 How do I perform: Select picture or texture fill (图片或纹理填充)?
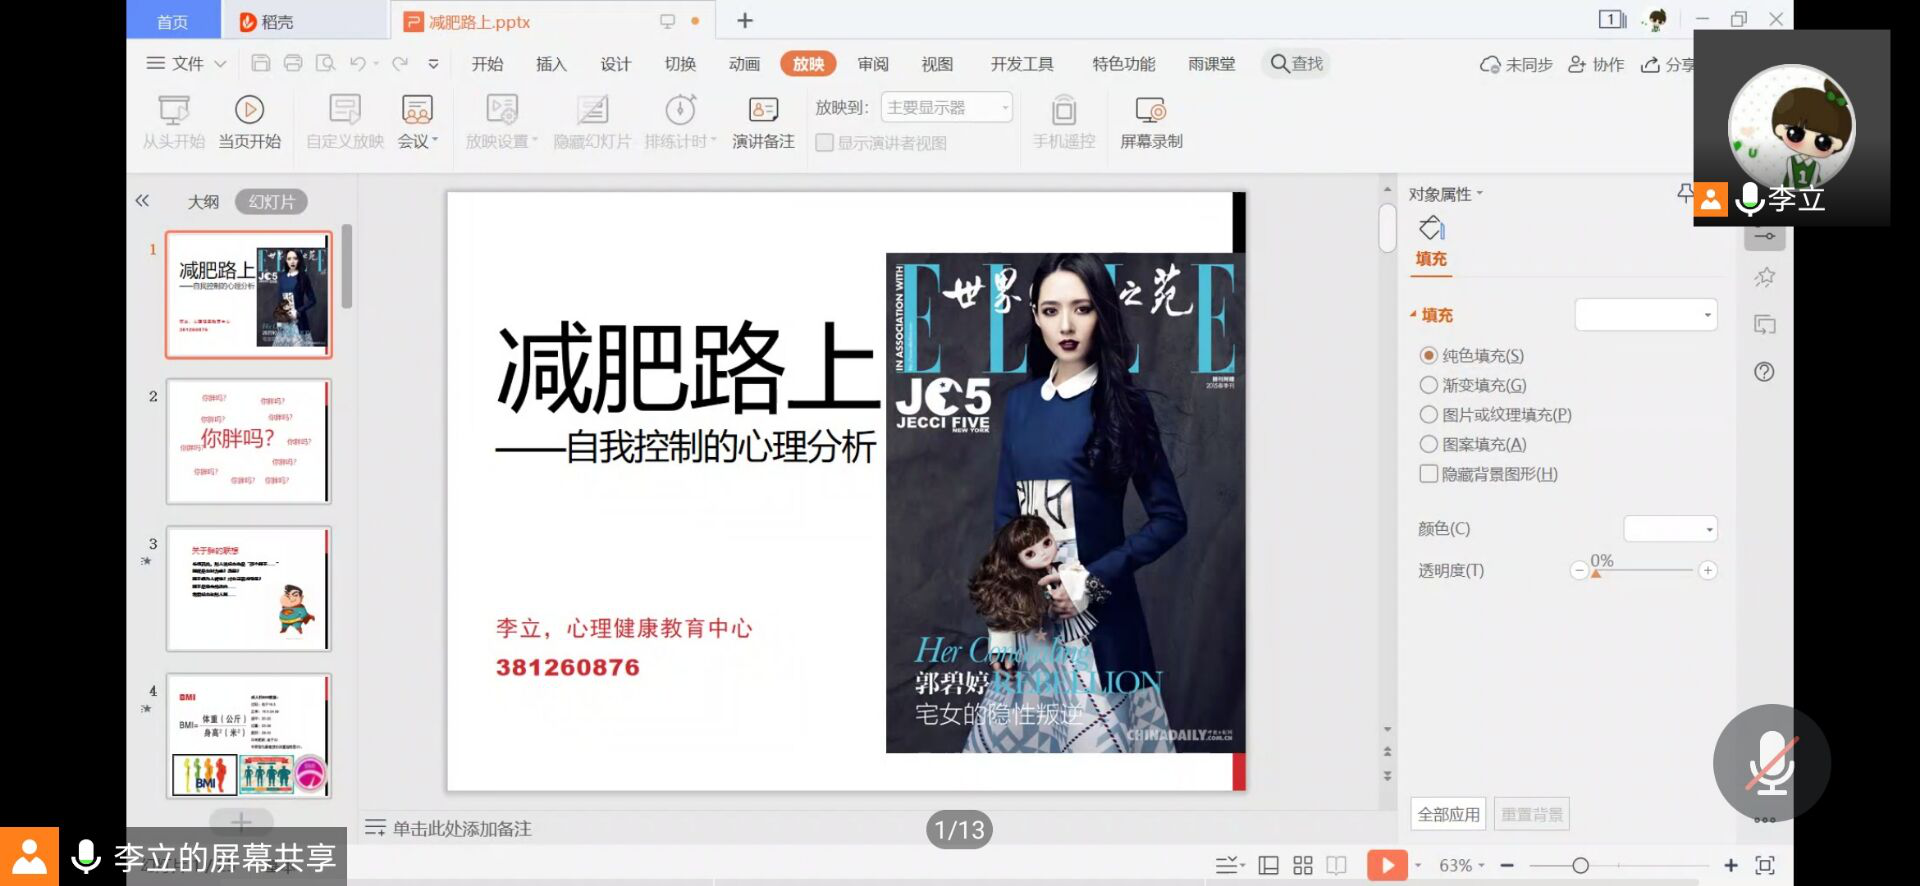coord(1428,414)
